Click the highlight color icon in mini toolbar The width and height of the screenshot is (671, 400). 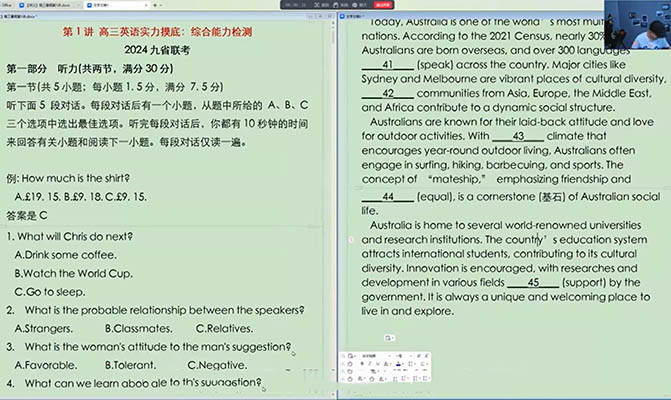[386, 364]
